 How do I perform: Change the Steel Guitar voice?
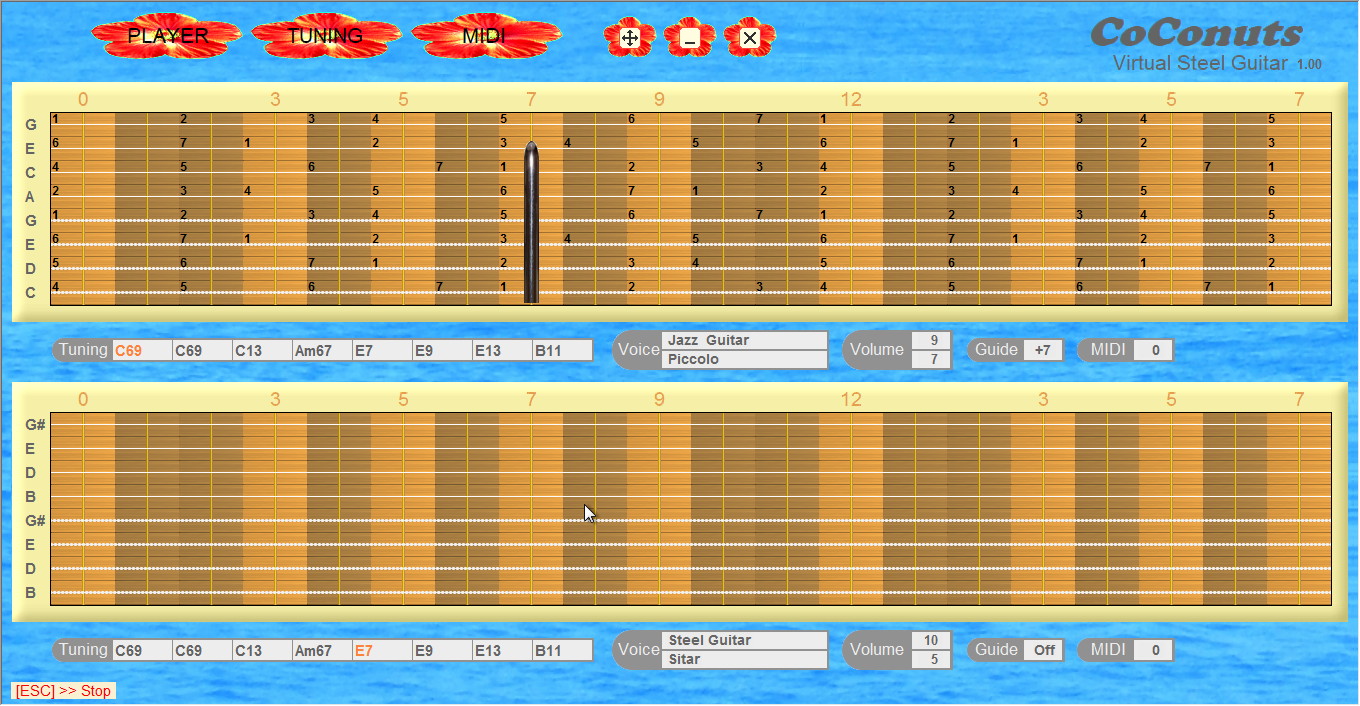pyautogui.click(x=744, y=640)
